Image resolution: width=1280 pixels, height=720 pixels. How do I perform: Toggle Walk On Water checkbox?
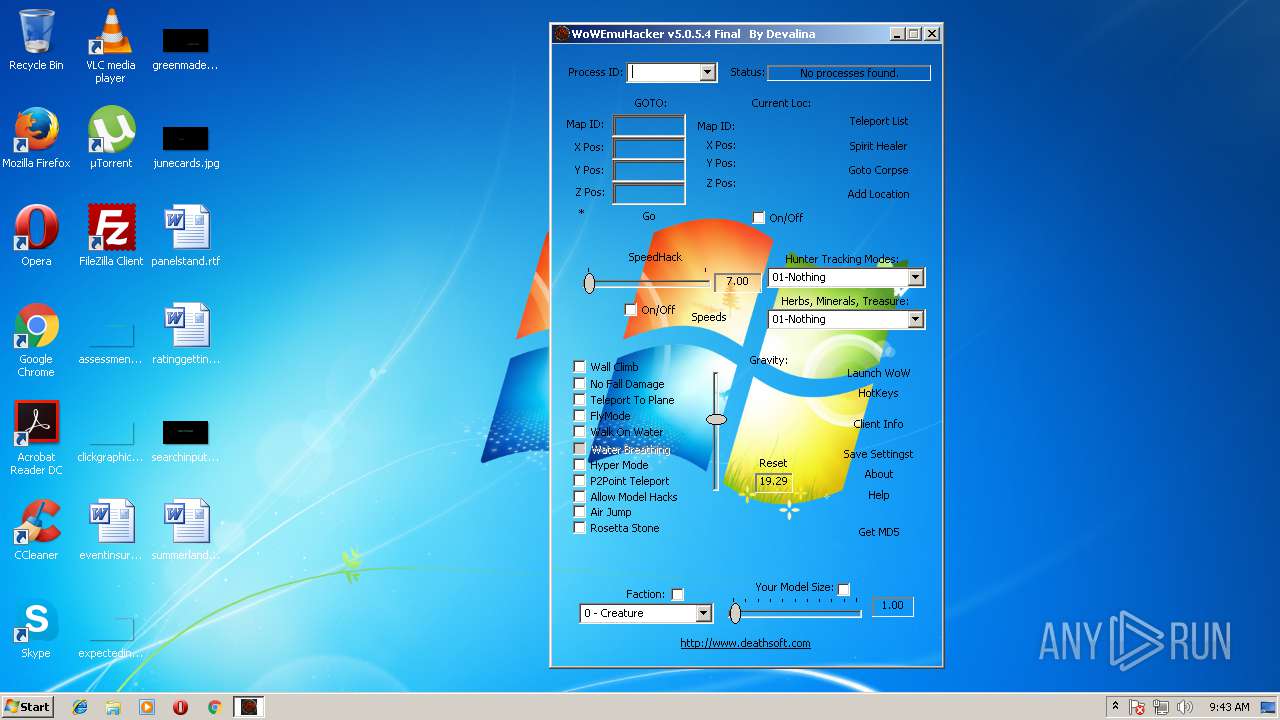(579, 431)
